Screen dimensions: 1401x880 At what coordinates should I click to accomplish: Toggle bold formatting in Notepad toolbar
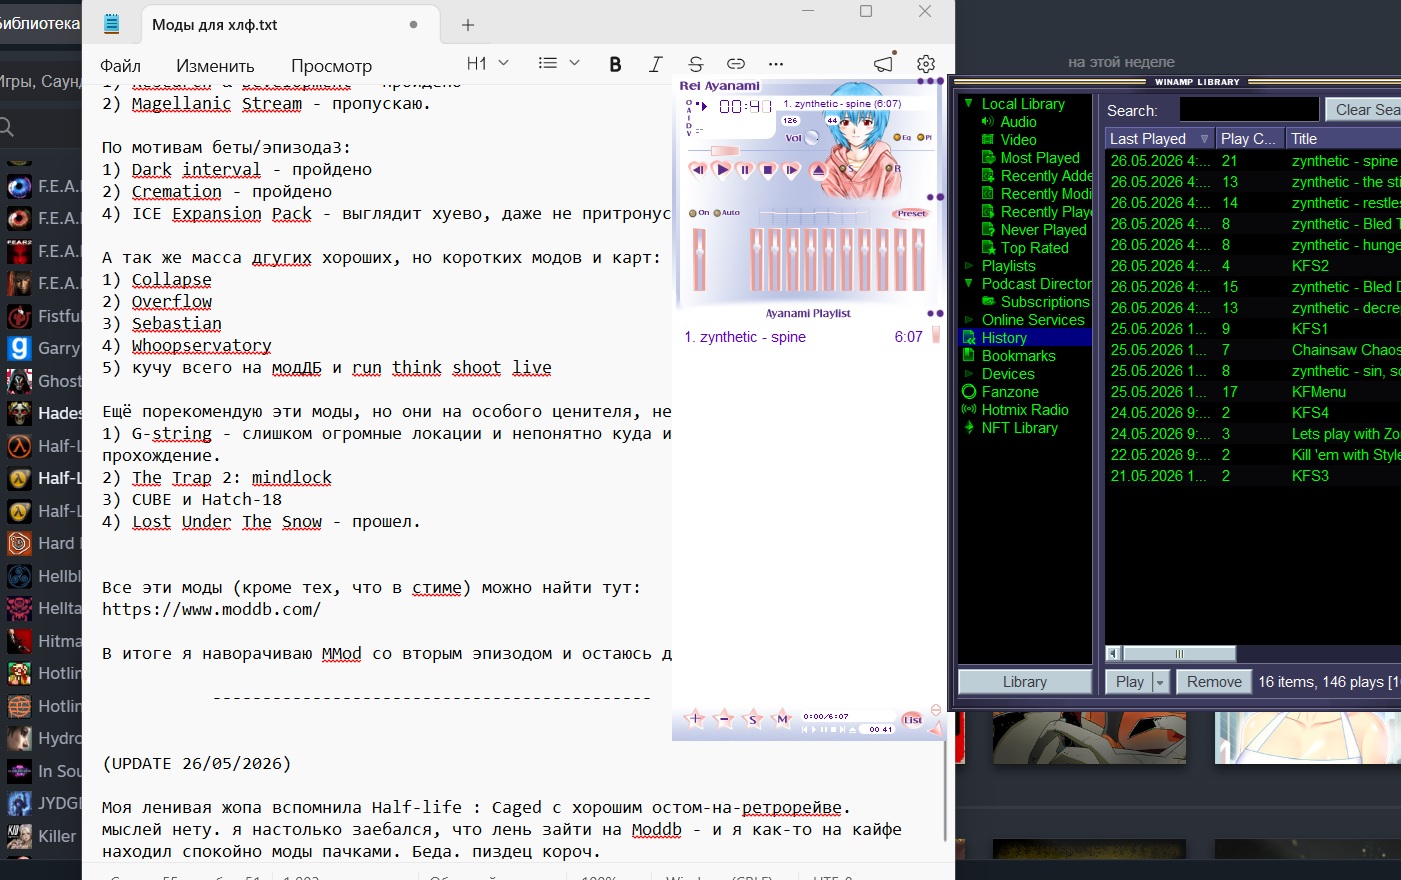tap(615, 64)
